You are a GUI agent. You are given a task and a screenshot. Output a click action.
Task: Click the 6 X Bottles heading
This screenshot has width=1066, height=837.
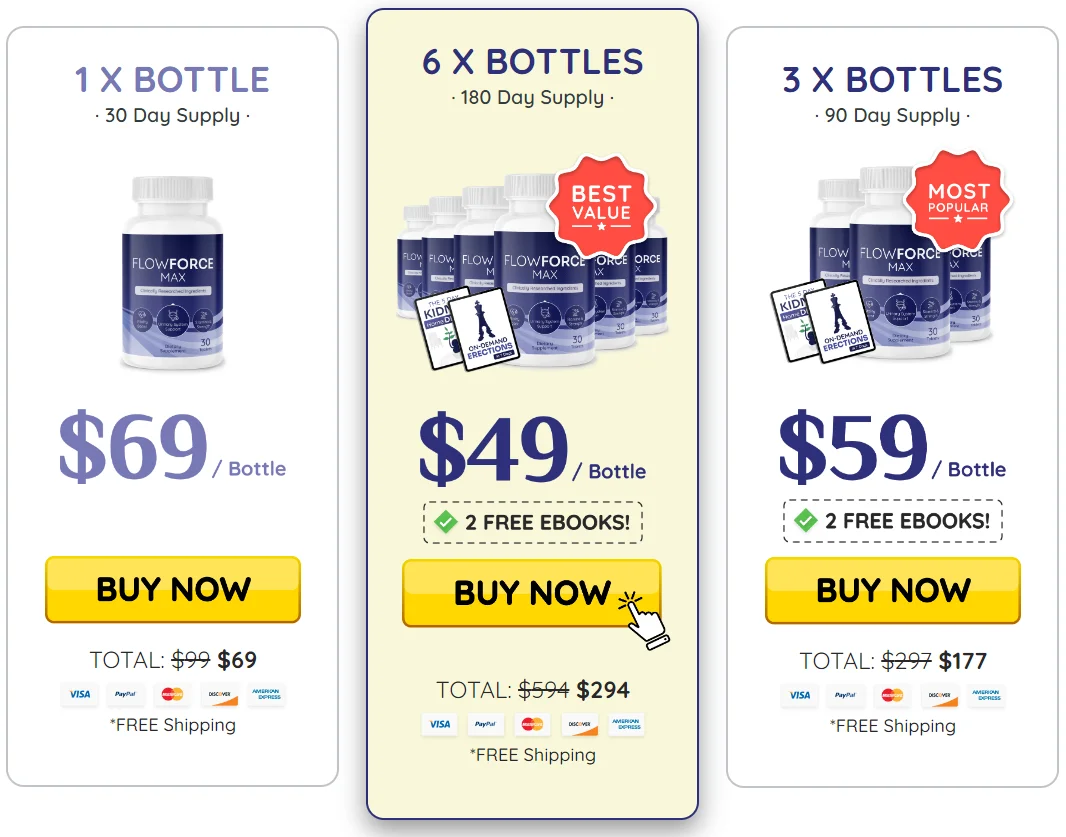pos(532,62)
